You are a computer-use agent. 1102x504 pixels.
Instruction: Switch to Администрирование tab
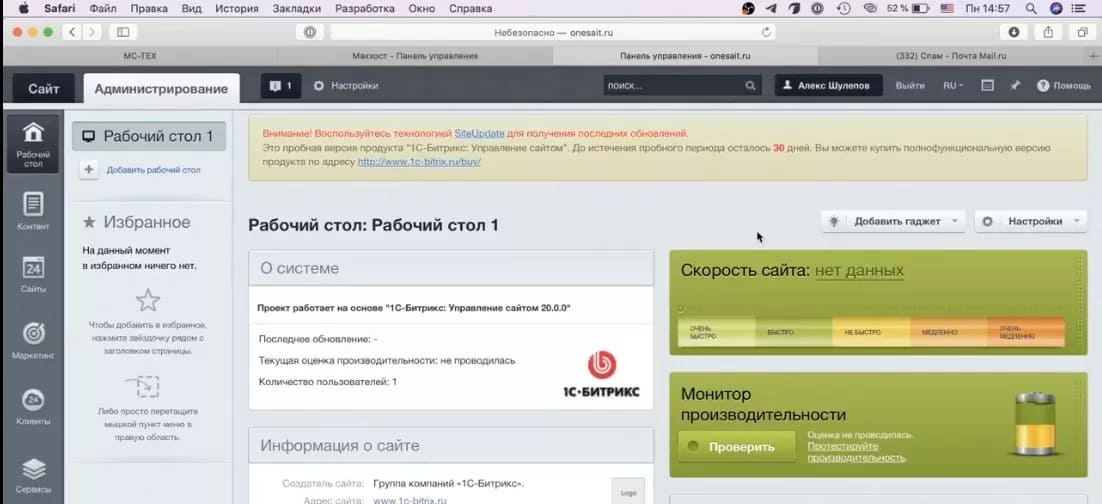tap(161, 89)
